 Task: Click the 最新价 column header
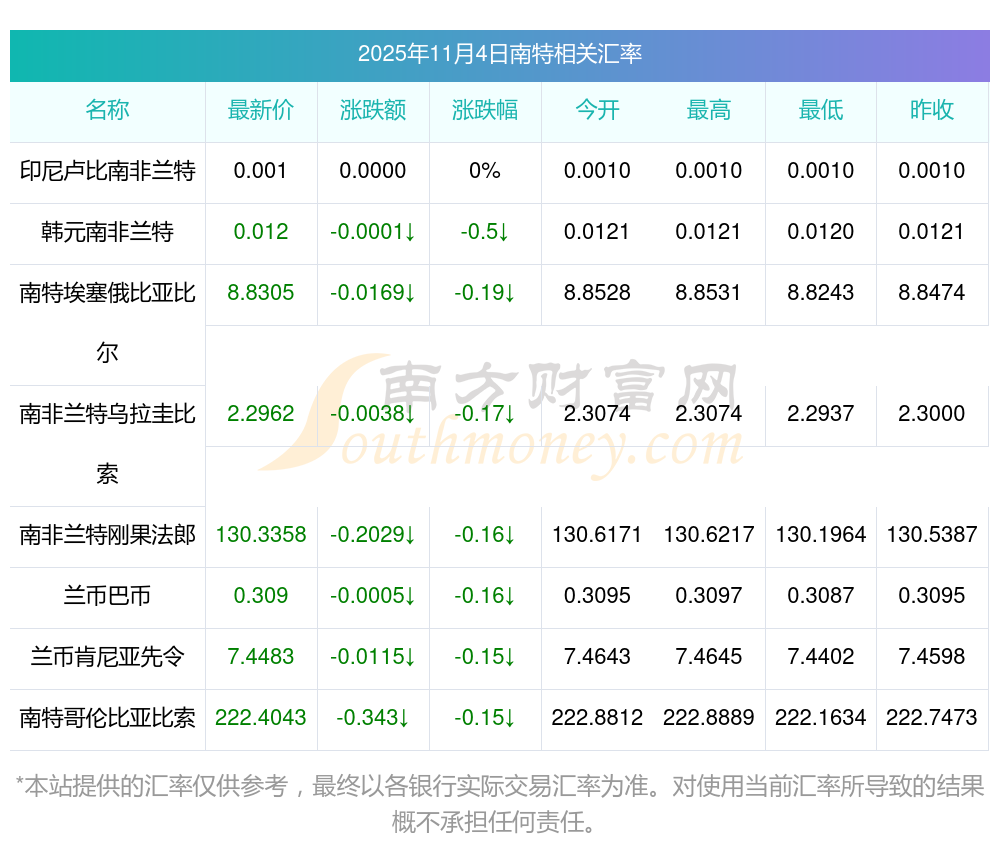click(x=261, y=110)
